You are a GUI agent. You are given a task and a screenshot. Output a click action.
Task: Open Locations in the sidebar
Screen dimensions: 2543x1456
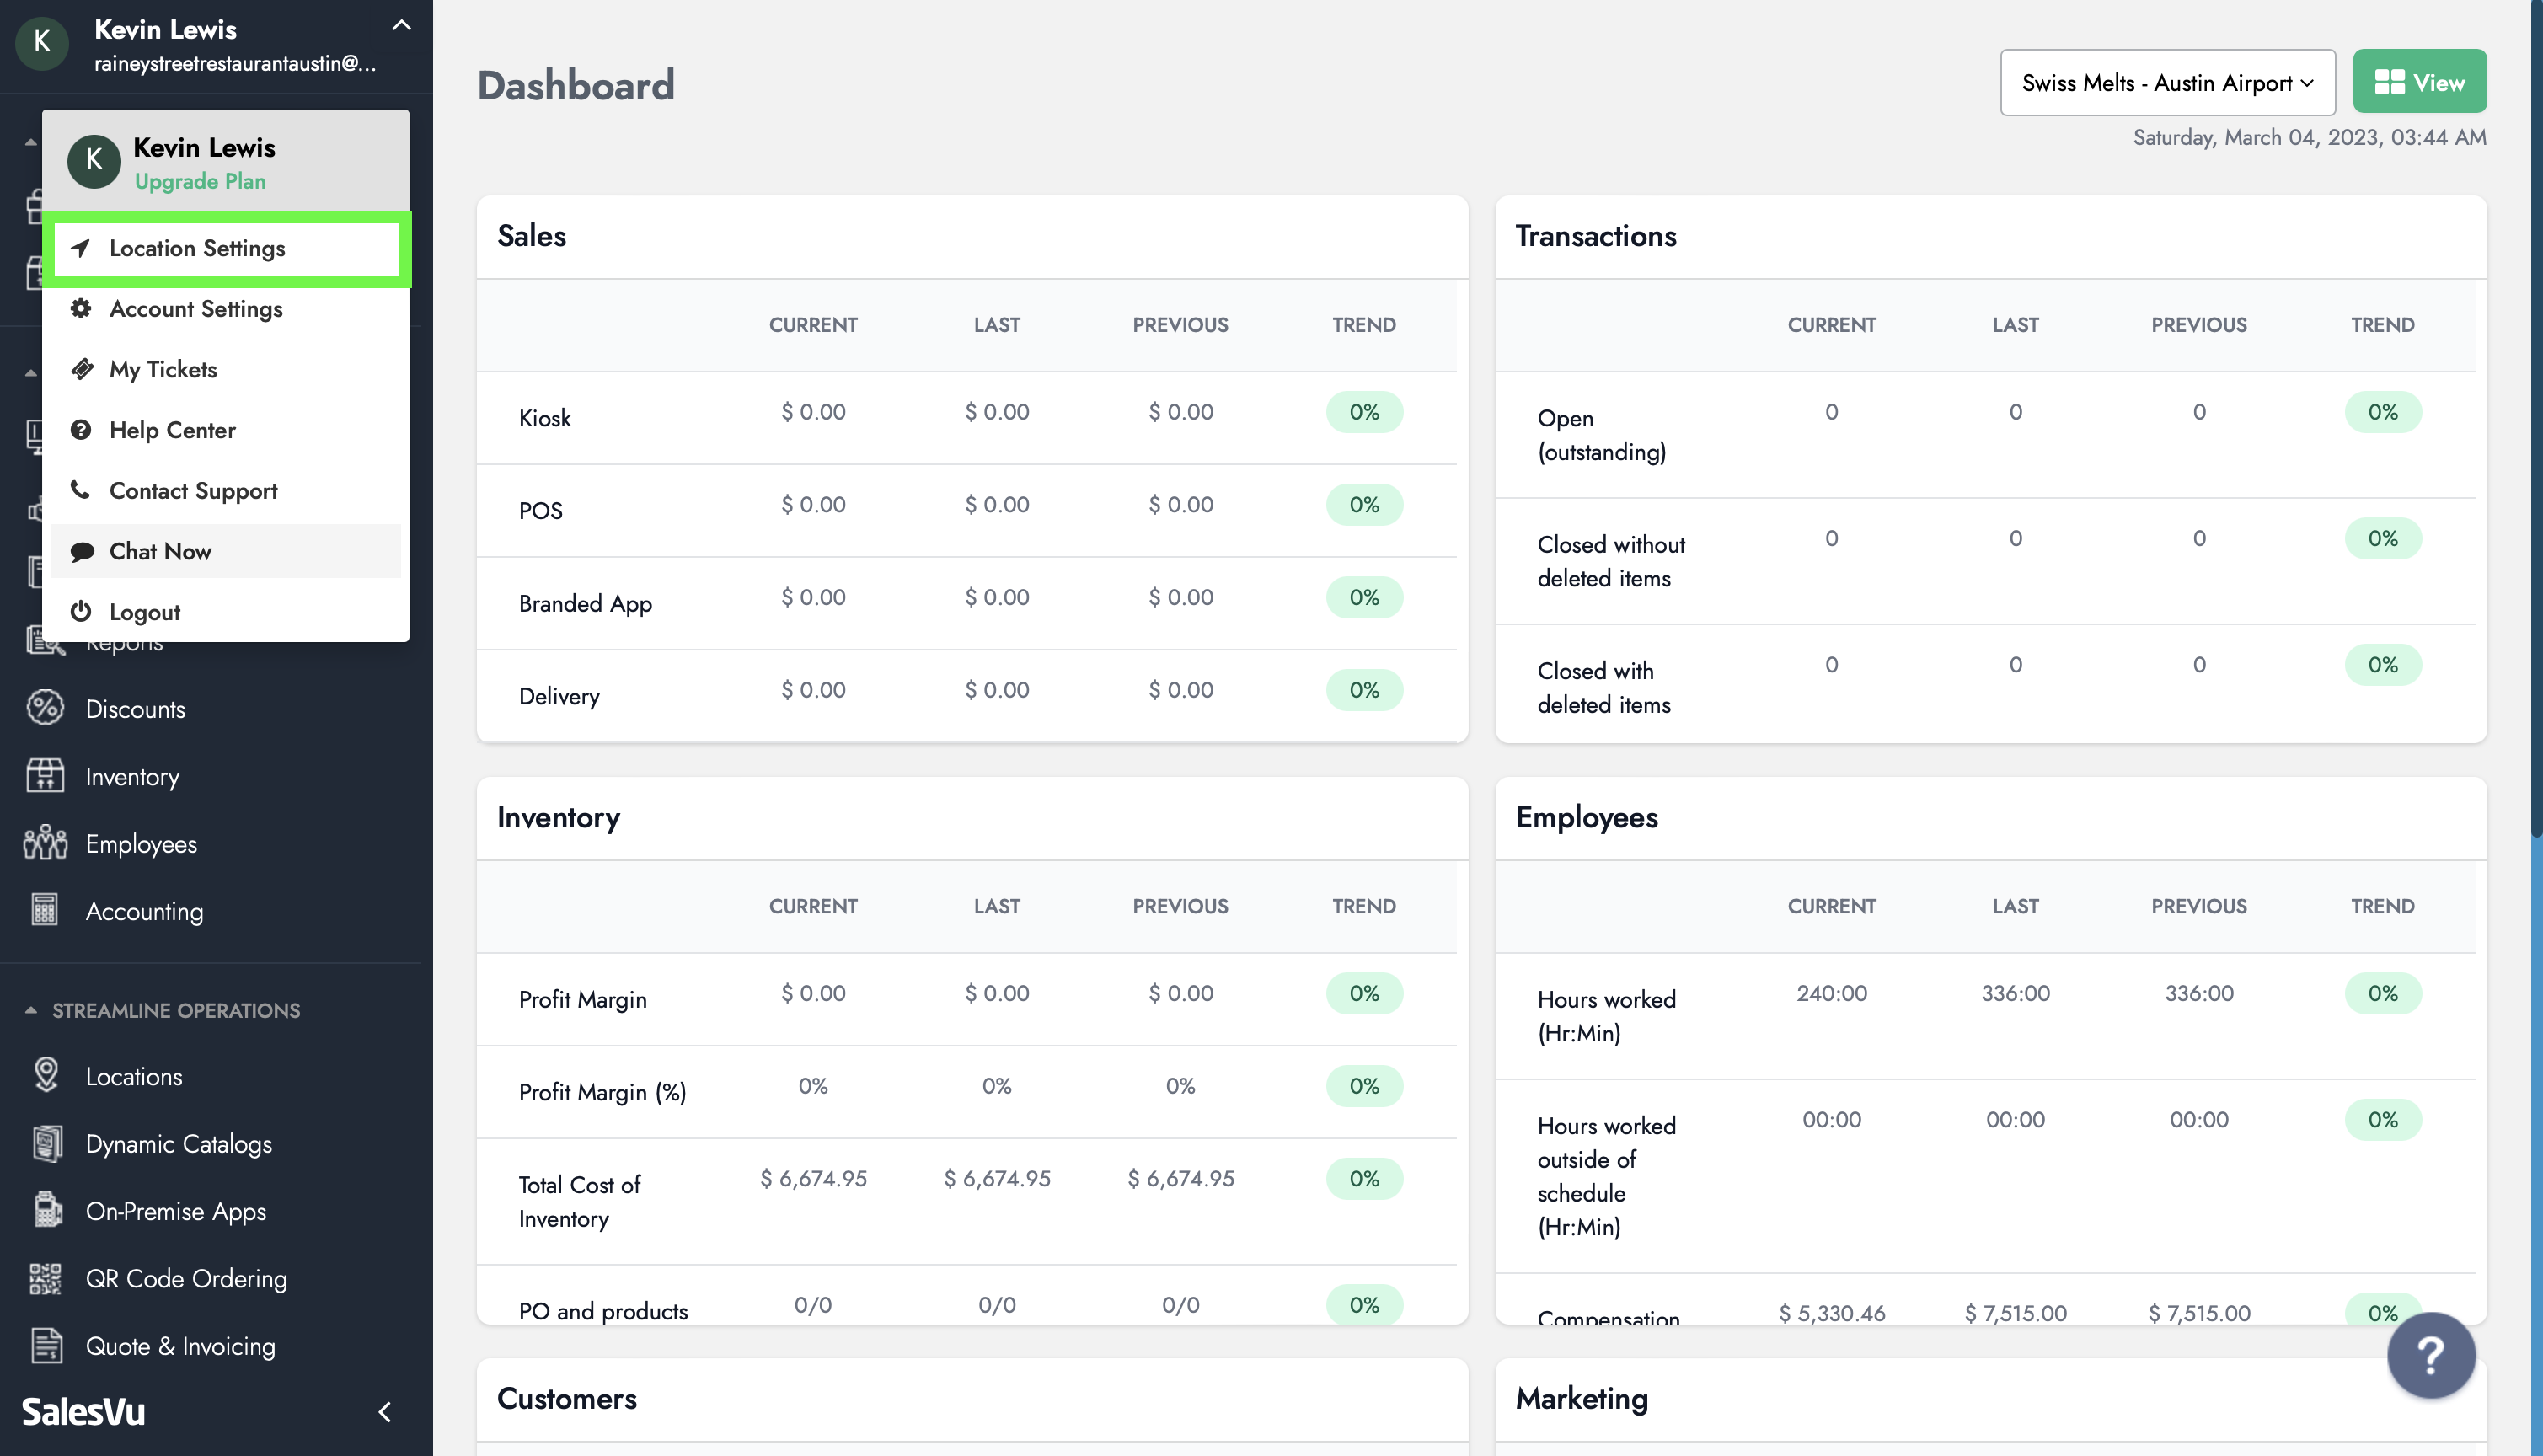(134, 1076)
